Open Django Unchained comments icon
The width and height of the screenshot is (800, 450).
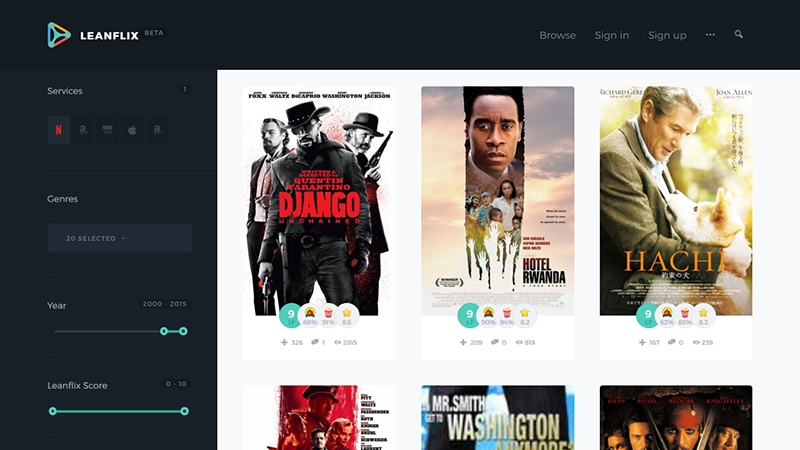pyautogui.click(x=315, y=342)
